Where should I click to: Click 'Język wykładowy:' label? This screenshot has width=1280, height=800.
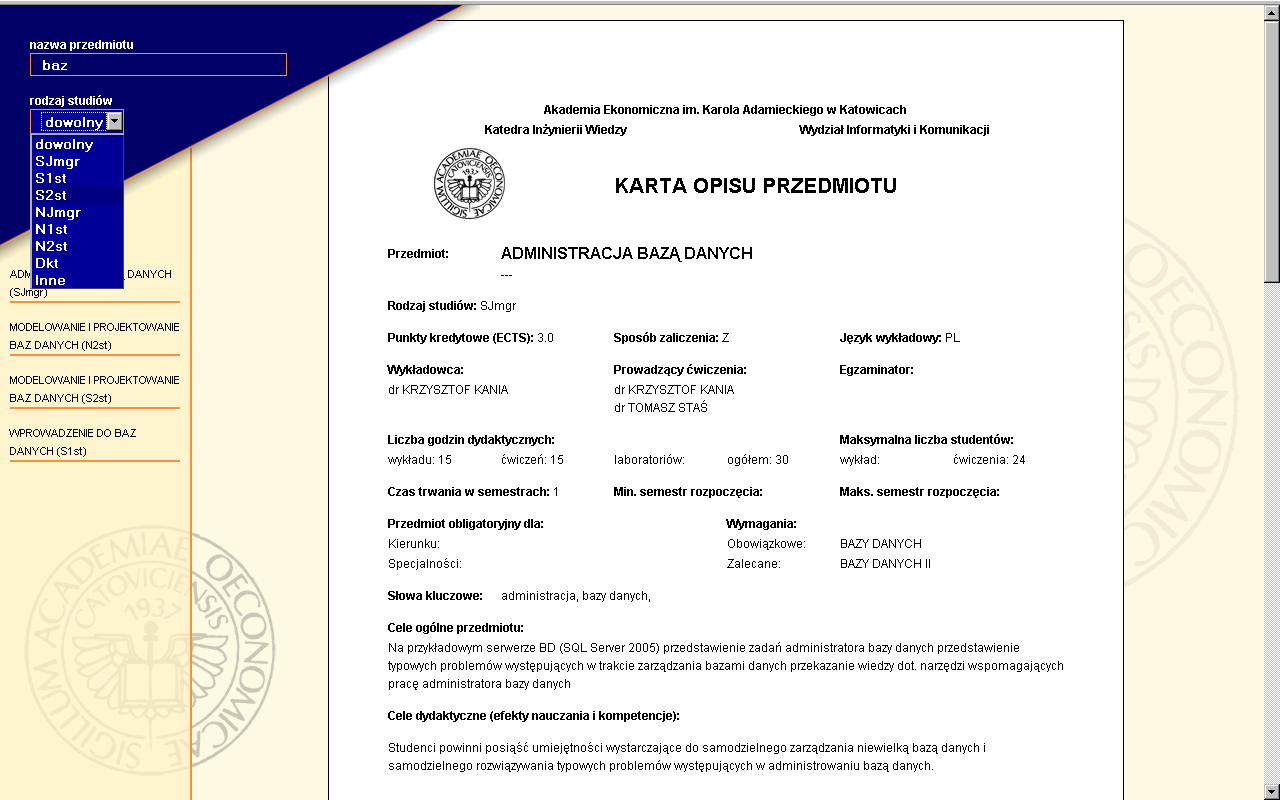tap(890, 338)
